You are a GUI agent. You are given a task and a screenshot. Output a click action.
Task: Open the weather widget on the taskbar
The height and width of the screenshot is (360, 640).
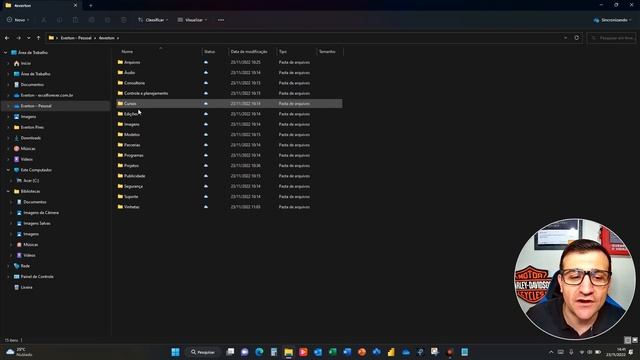click(20, 352)
